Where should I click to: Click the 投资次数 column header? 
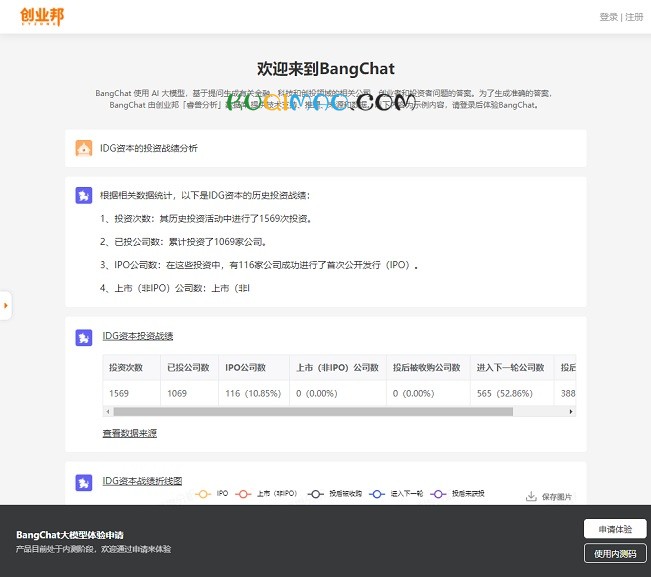click(131, 367)
